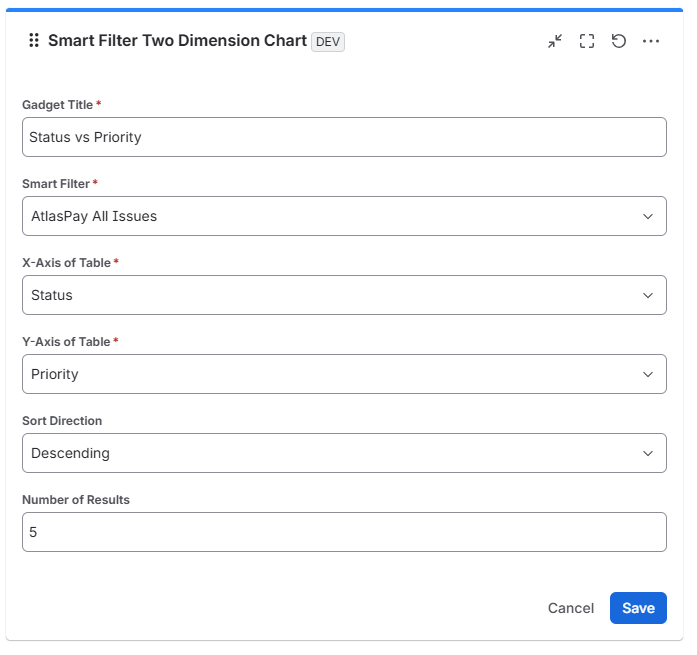The image size is (697, 655).
Task: Open the X-Axis of Table dropdown
Action: (344, 295)
